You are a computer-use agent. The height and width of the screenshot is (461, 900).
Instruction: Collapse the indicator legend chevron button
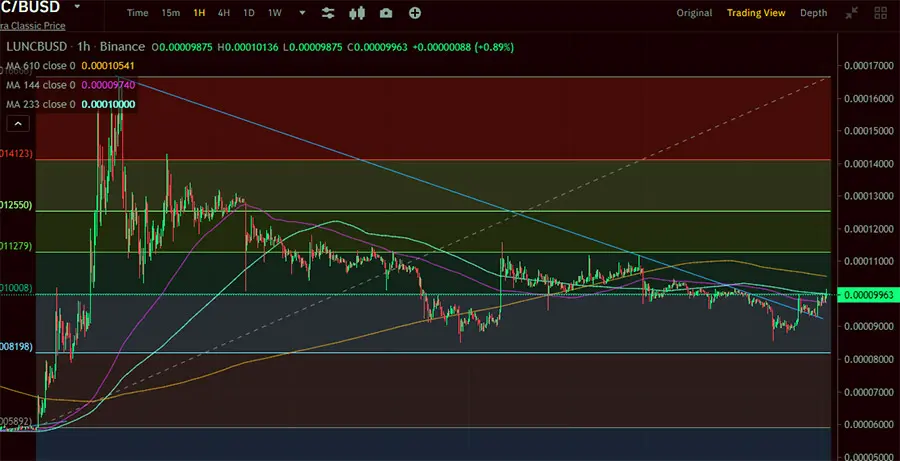click(x=18, y=123)
